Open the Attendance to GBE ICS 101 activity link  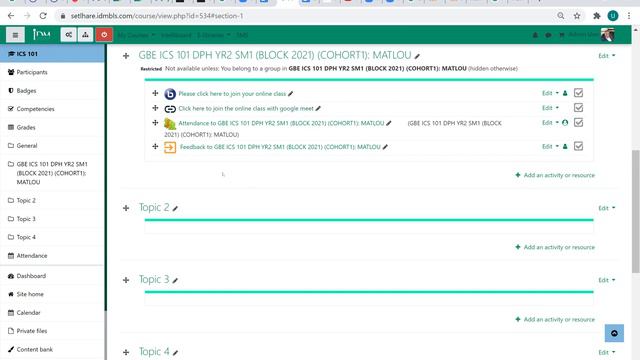tap(281, 123)
